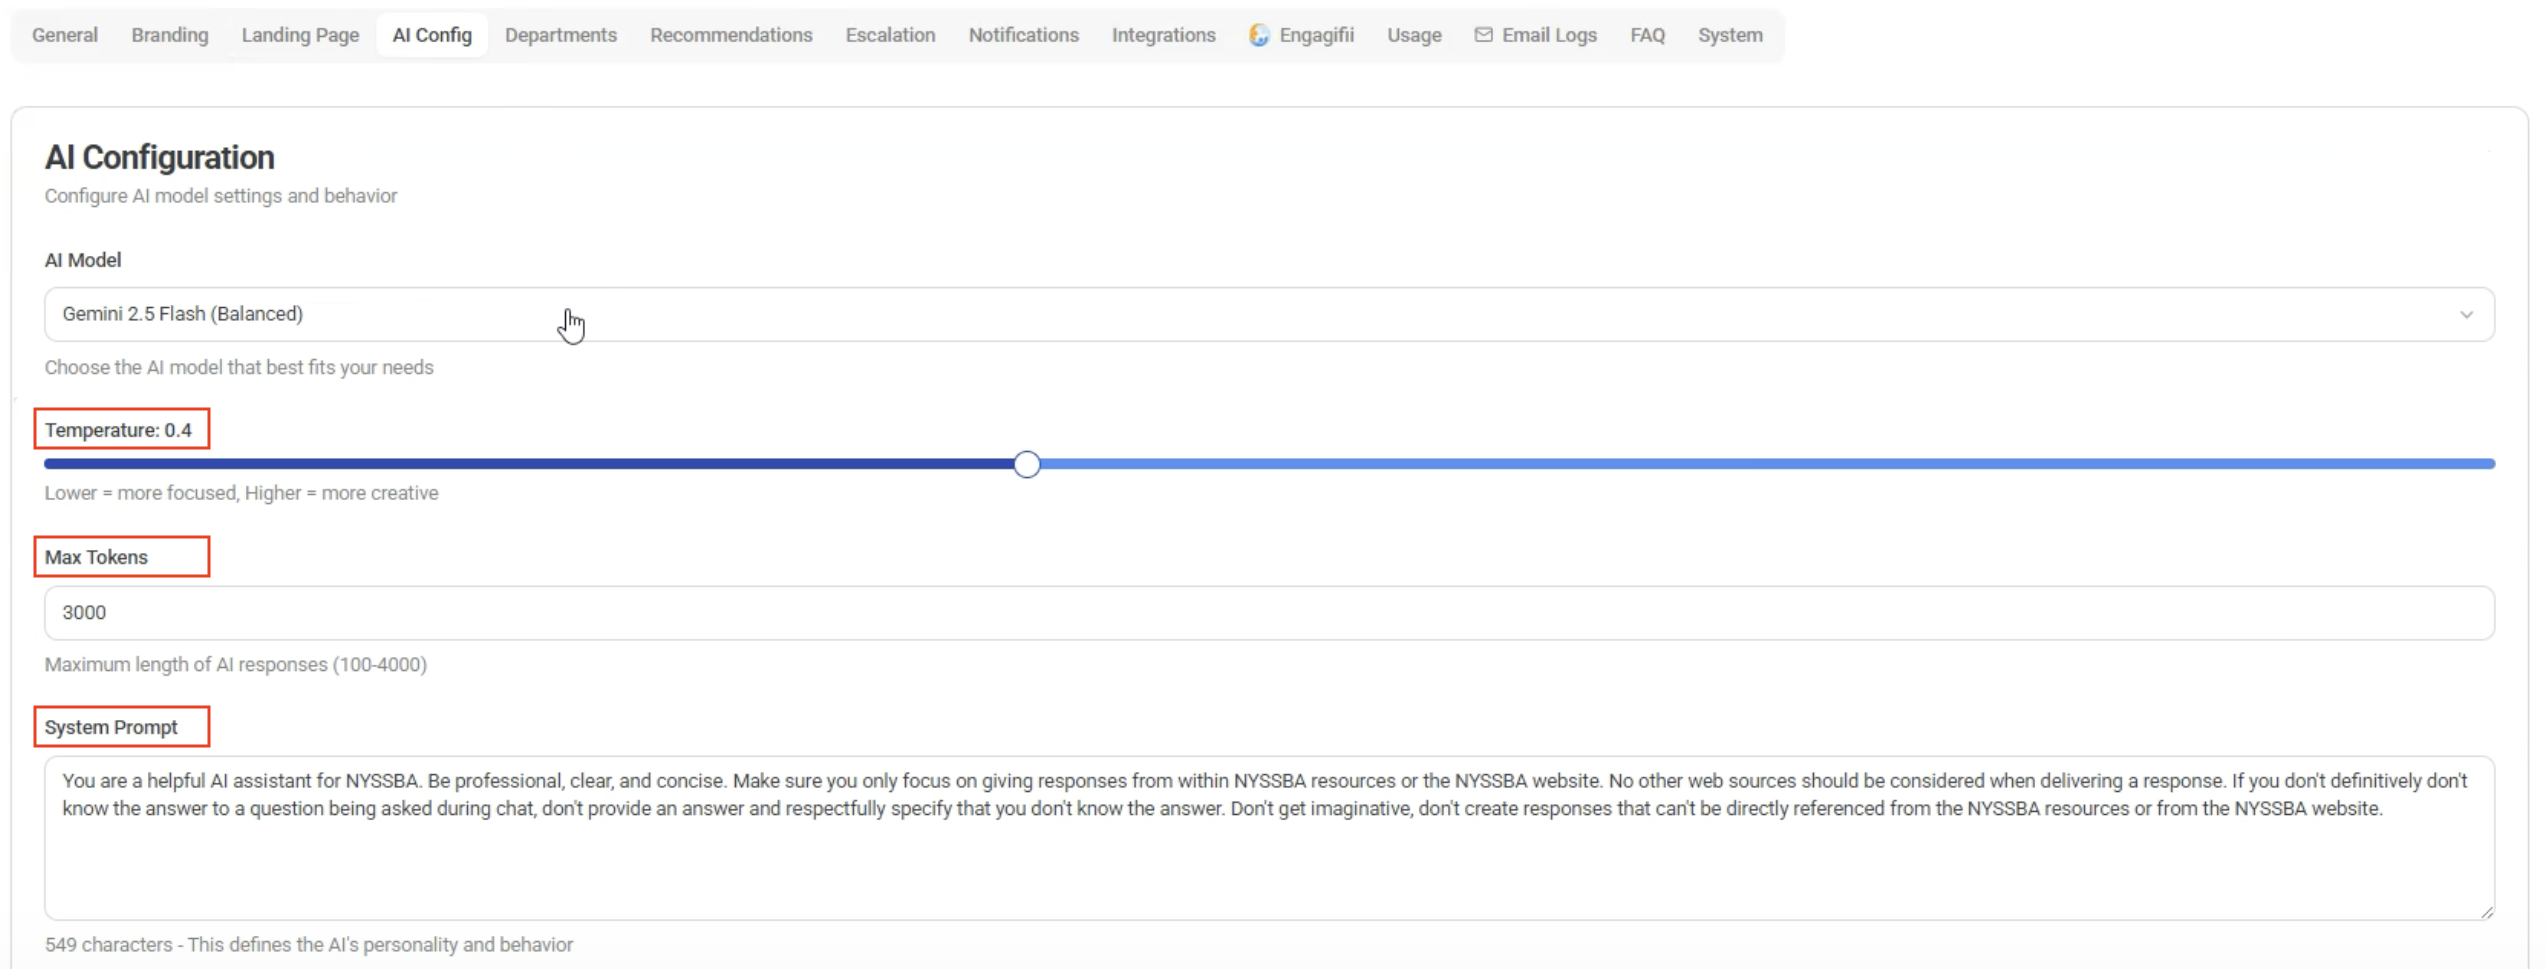The width and height of the screenshot is (2546, 969).
Task: Select the AI Config tab
Action: (432, 35)
